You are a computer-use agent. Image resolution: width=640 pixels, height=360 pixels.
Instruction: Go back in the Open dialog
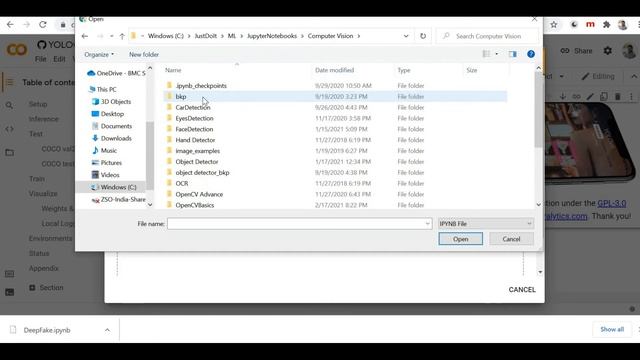(x=84, y=36)
